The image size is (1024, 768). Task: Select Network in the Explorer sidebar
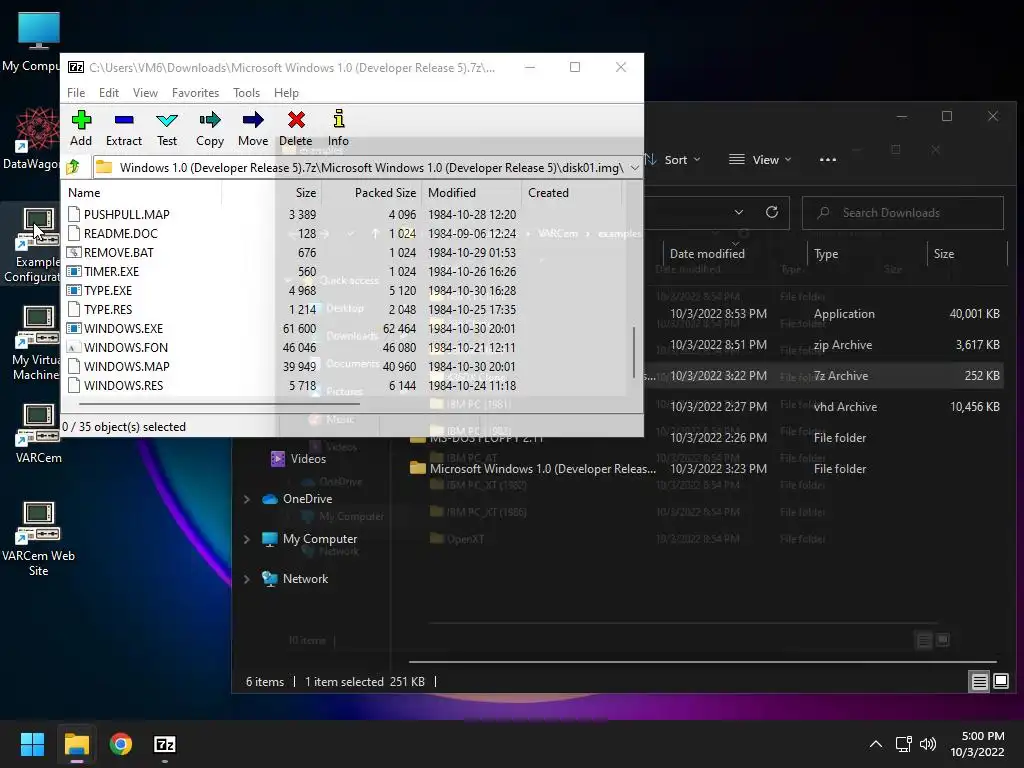[295, 579]
